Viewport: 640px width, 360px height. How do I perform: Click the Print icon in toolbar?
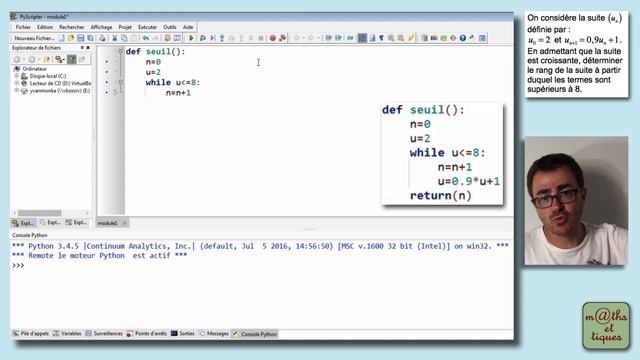click(x=102, y=38)
